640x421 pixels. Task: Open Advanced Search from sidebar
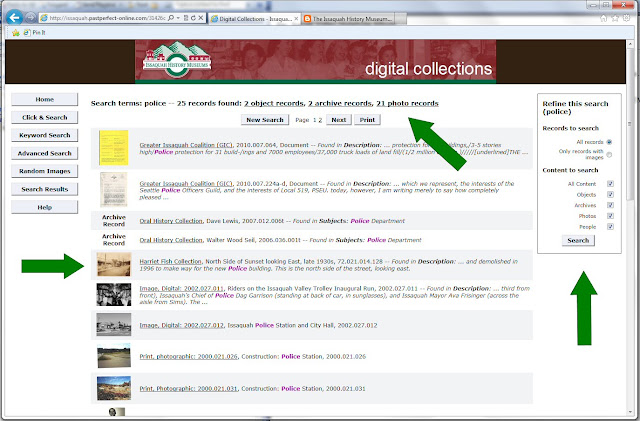point(44,153)
